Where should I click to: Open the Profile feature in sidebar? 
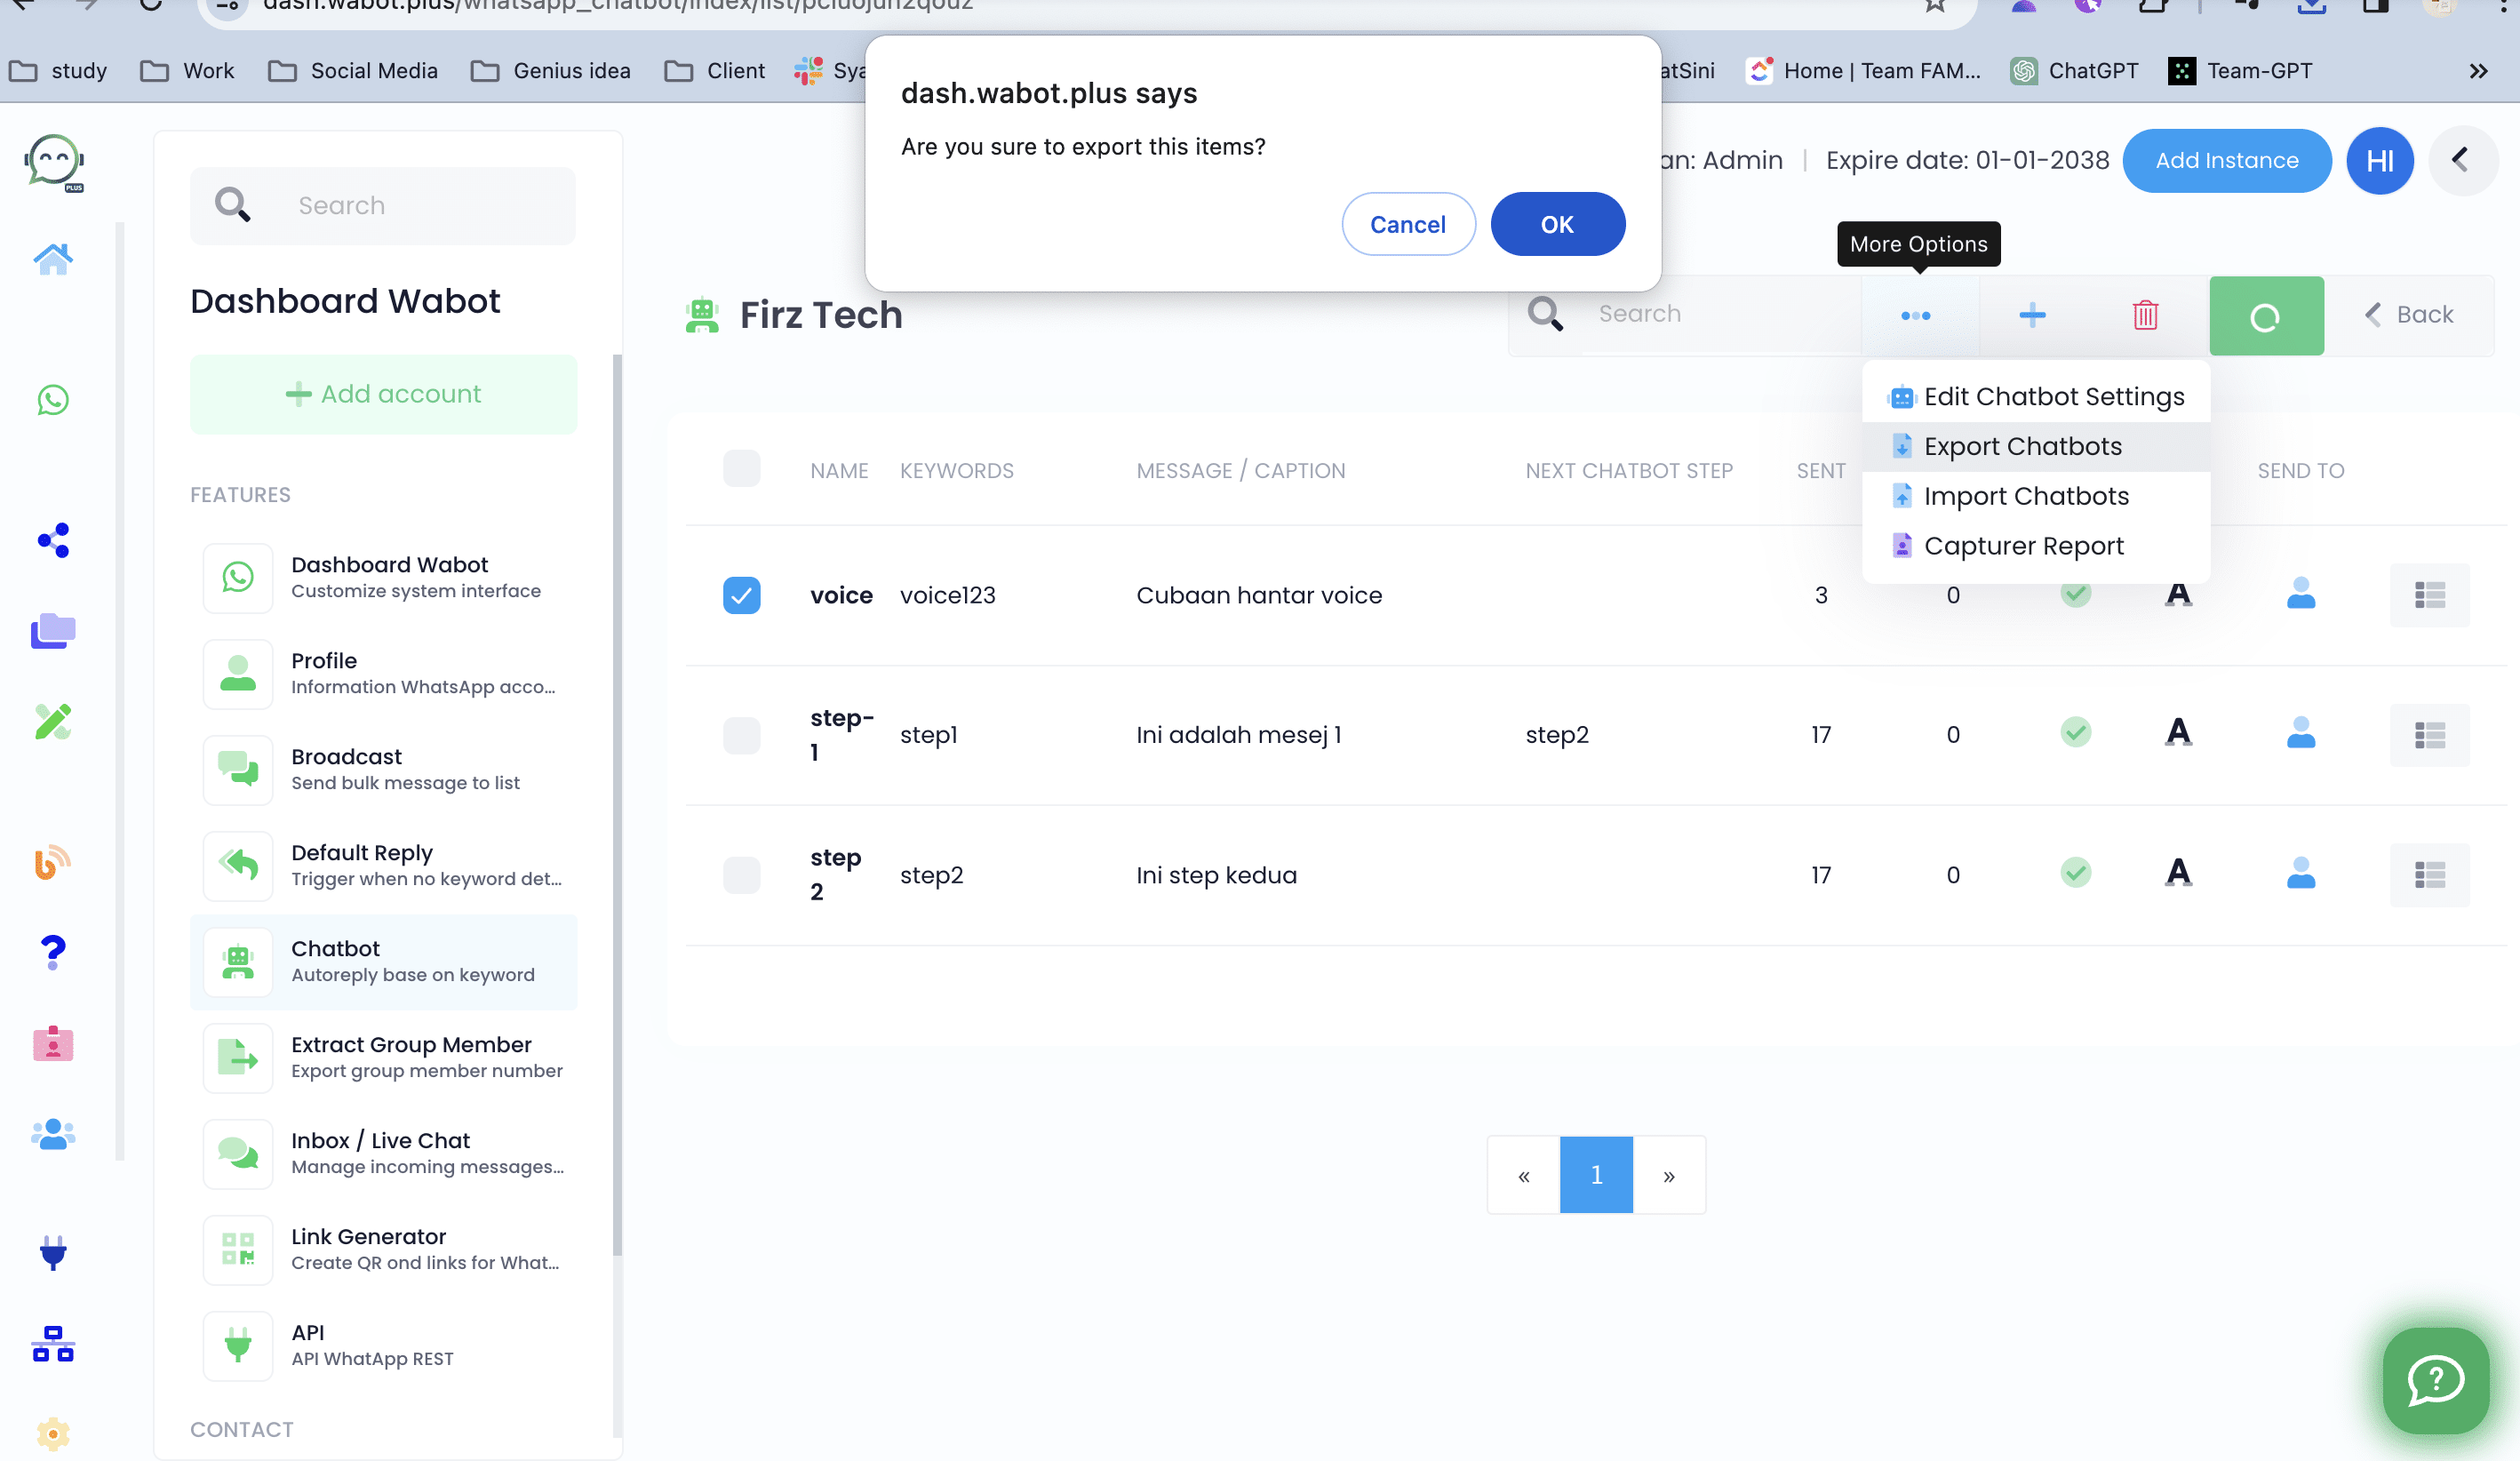point(384,674)
